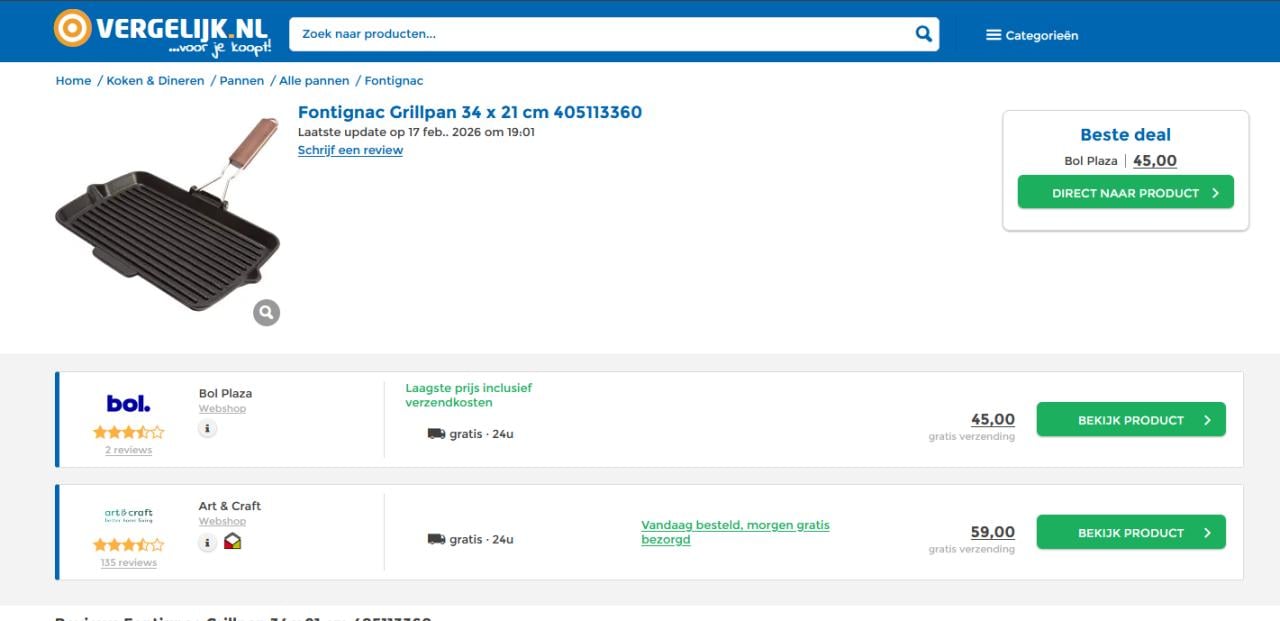Image resolution: width=1280 pixels, height=621 pixels.
Task: Open the Bol Plaza info icon
Action: click(x=208, y=429)
